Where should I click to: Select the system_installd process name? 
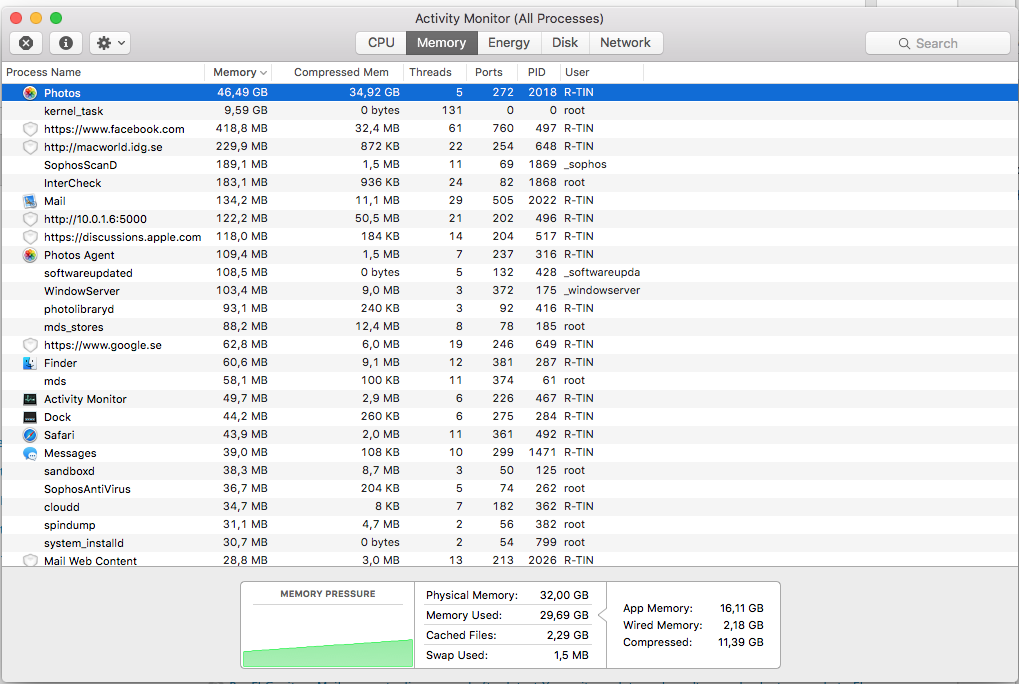click(x=84, y=543)
